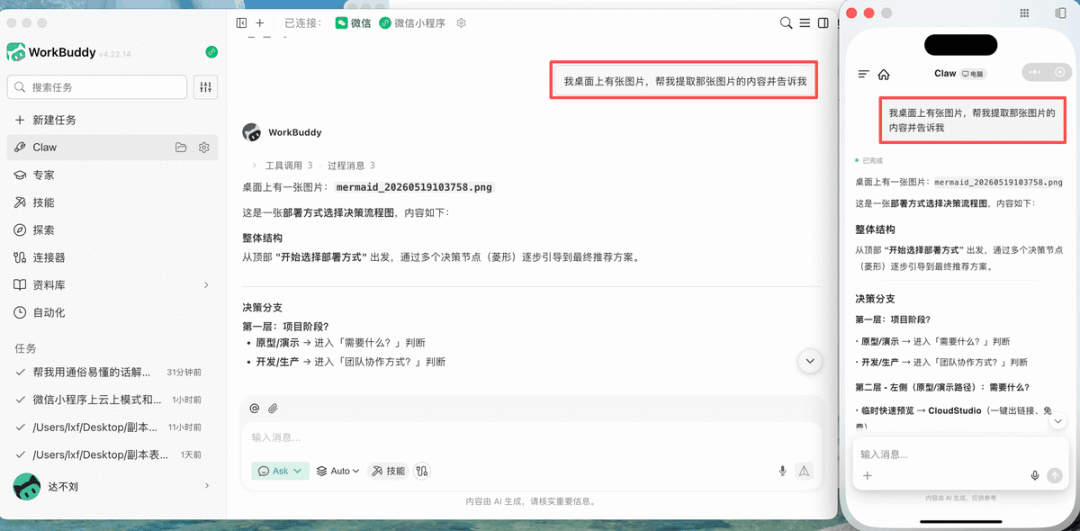
Task: Click the user message bubble in the phone app
Action: point(975,120)
